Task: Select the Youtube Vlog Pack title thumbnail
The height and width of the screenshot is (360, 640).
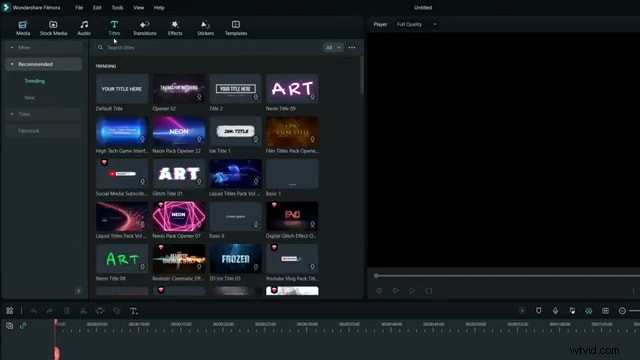Action: [292, 258]
